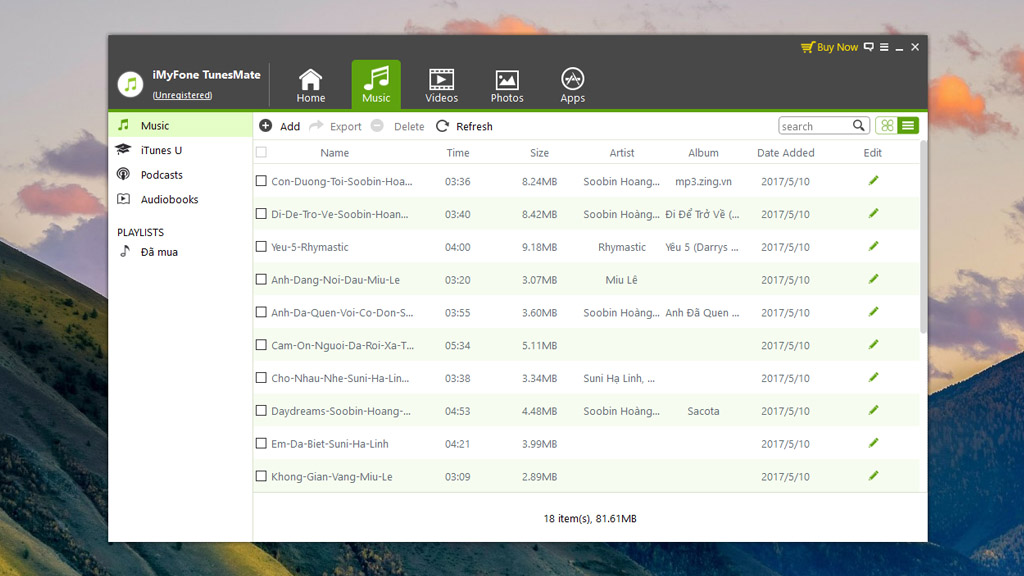The height and width of the screenshot is (576, 1024).
Task: Sort by the Artist column header
Action: tap(622, 153)
